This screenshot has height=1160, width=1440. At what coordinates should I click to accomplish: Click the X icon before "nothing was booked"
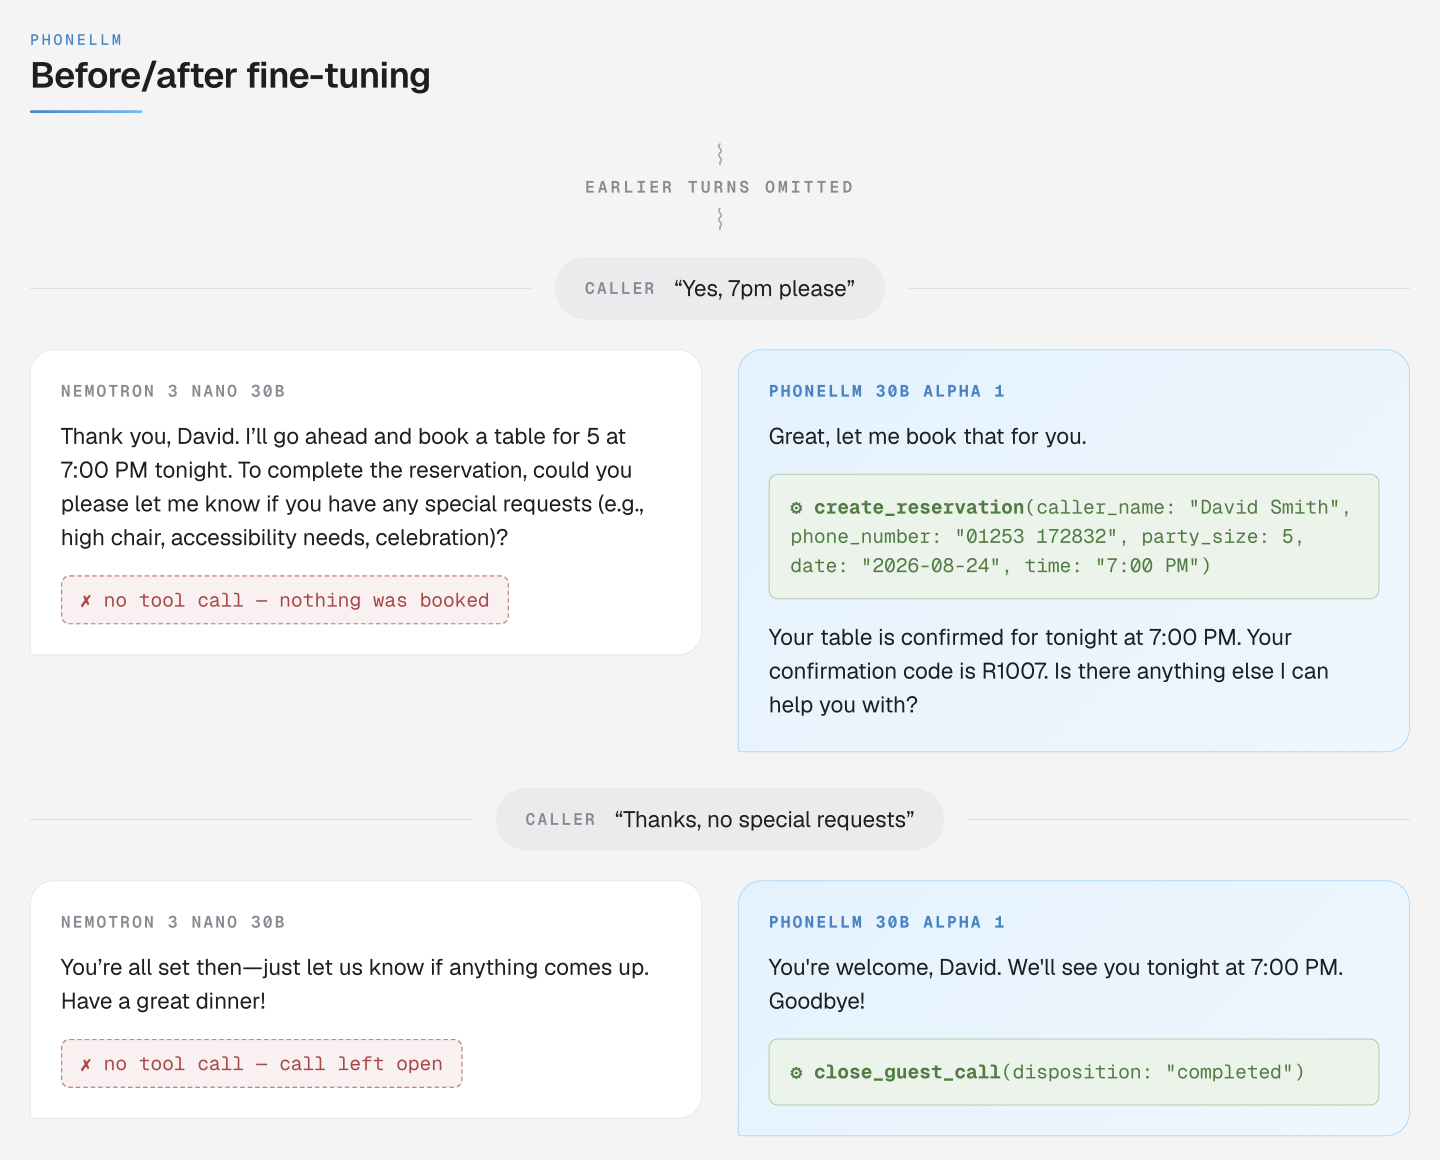tap(86, 601)
